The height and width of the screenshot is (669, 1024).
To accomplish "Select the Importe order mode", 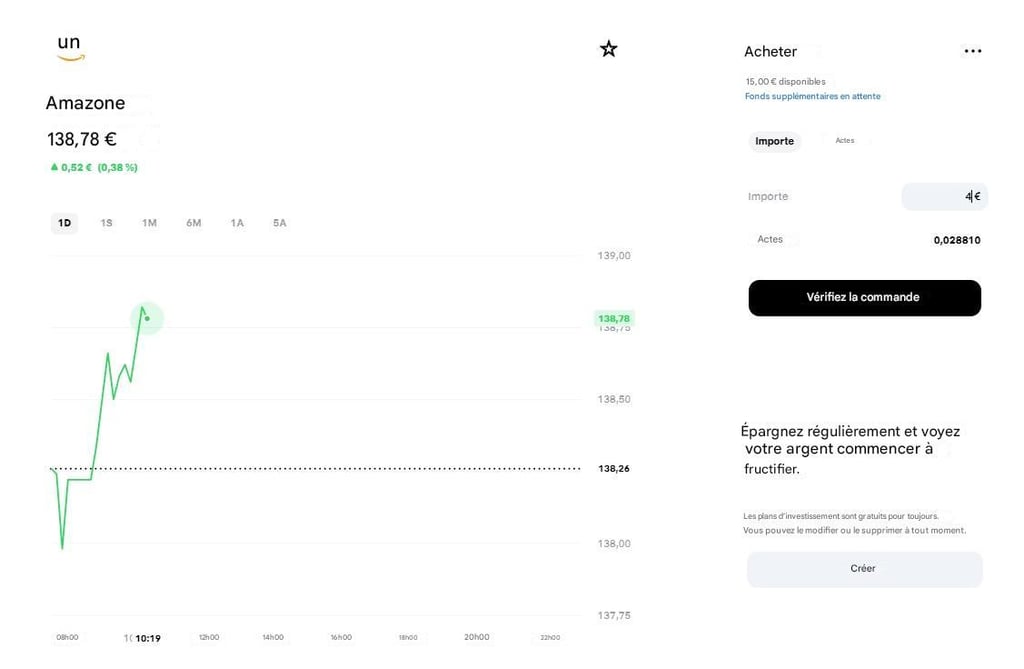I will [x=774, y=141].
